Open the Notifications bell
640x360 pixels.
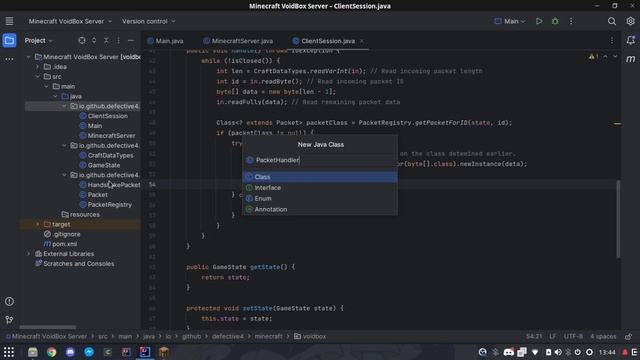point(631,40)
